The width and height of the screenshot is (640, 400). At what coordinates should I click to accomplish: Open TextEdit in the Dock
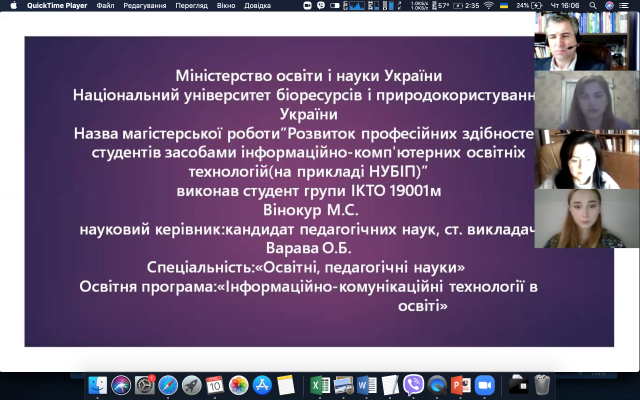[390, 385]
